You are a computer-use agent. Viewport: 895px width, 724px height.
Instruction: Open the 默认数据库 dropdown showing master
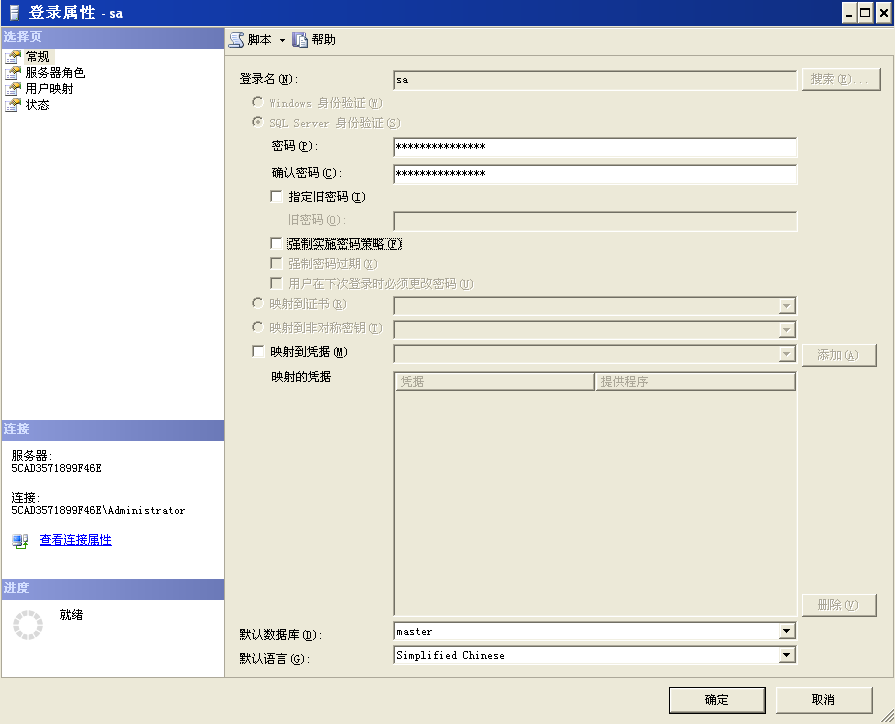(789, 631)
